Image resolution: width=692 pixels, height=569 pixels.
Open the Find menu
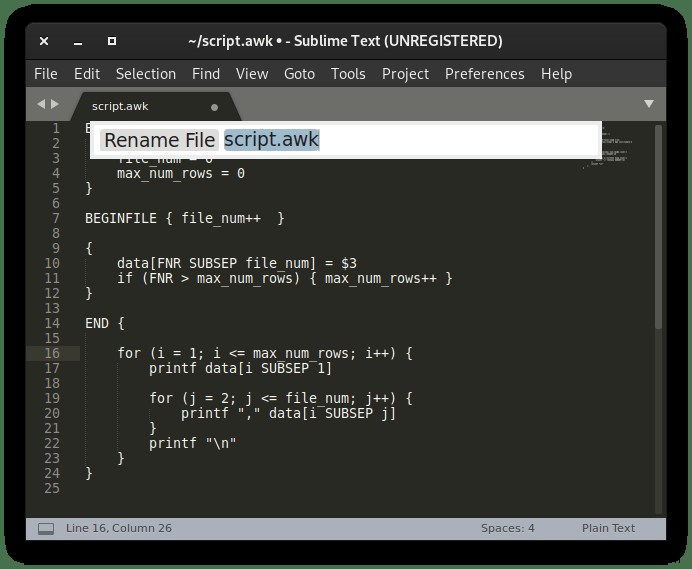(x=206, y=74)
